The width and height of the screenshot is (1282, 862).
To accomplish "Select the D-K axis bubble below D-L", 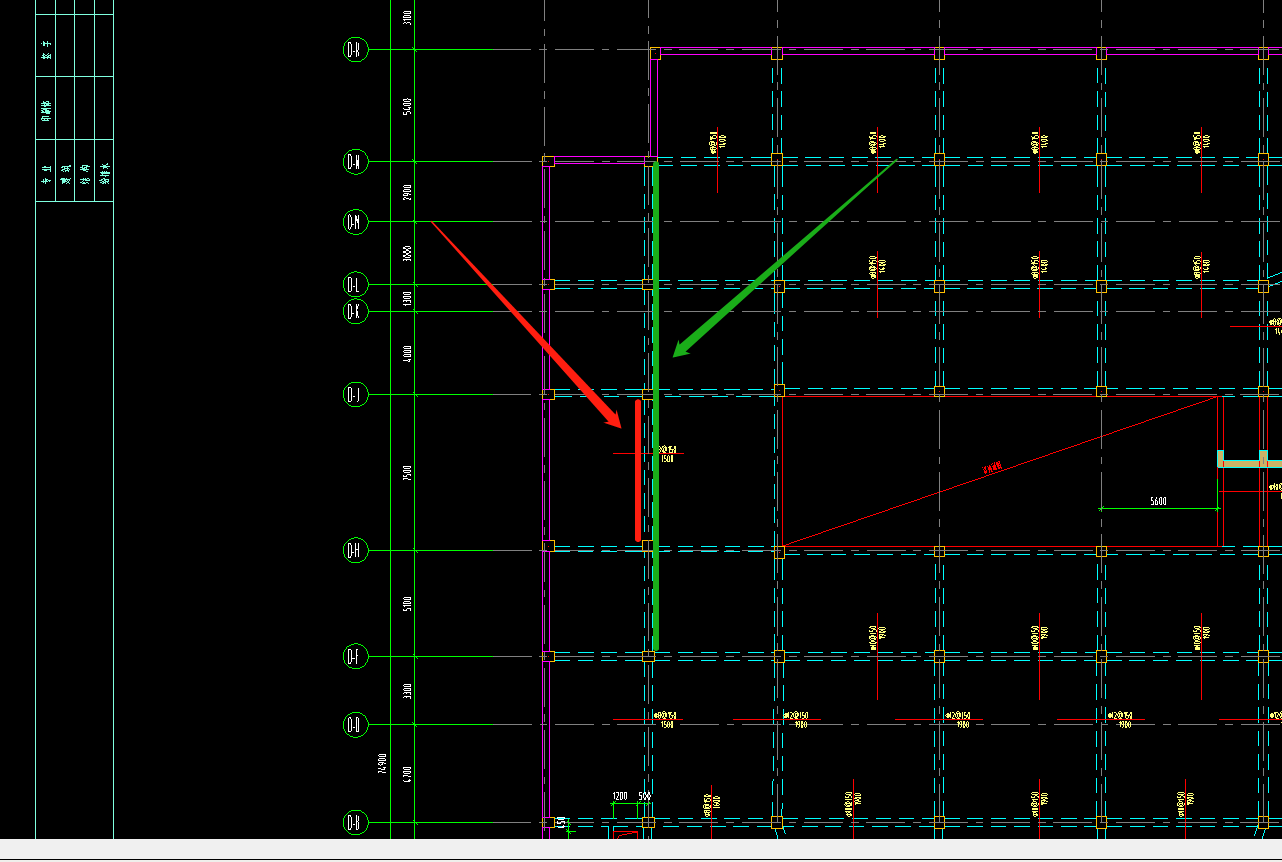I will pyautogui.click(x=354, y=311).
